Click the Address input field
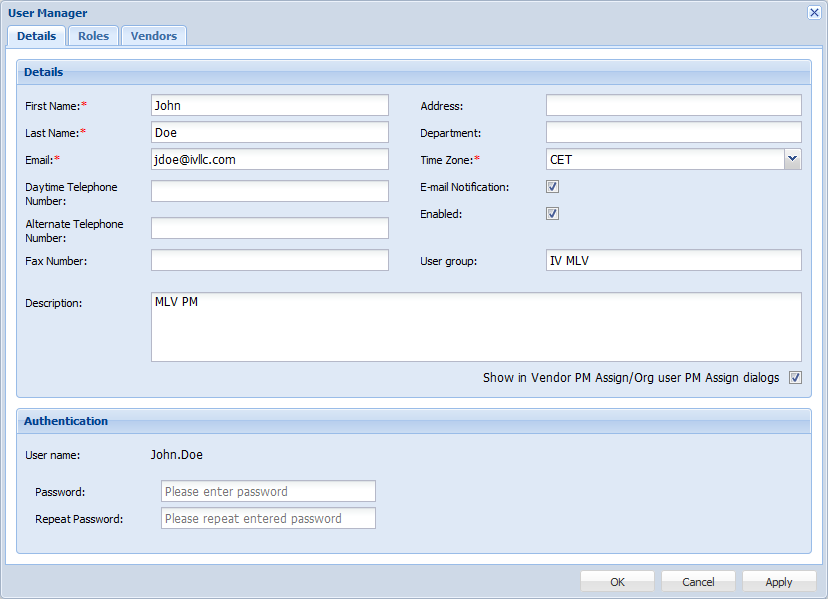Screen dimensions: 828x599 coord(673,105)
